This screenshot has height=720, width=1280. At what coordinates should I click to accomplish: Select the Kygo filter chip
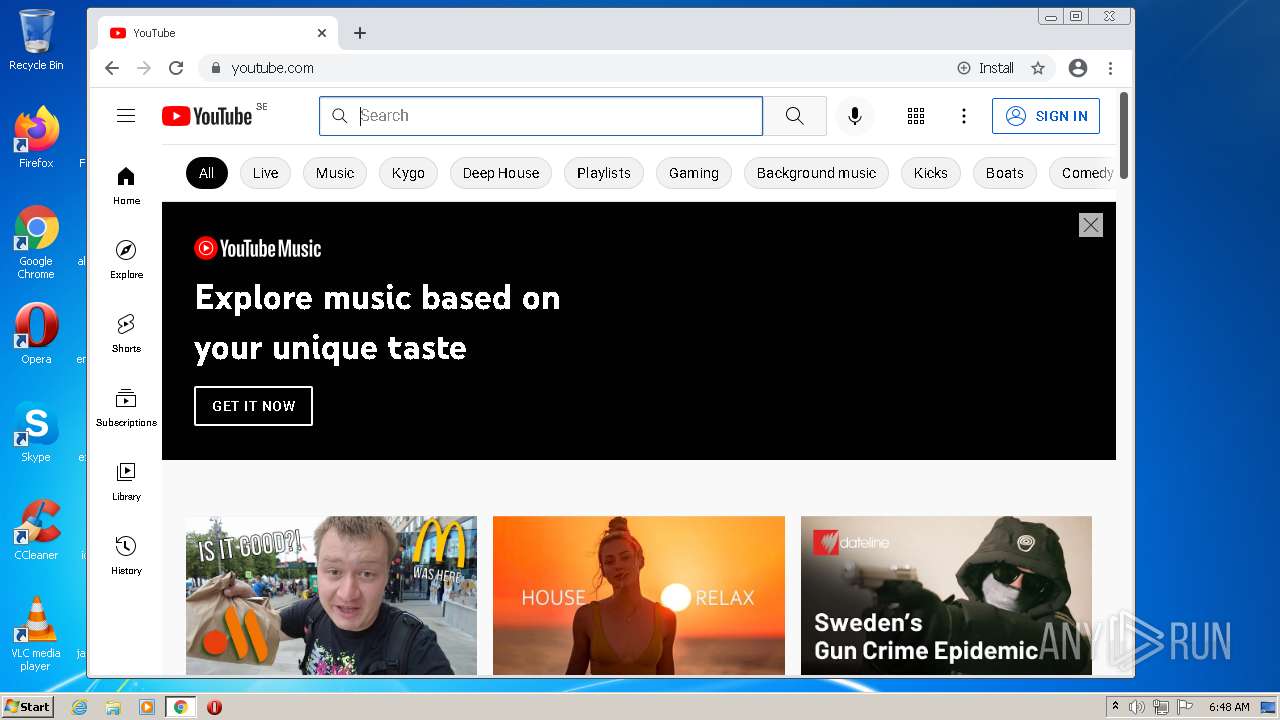[408, 173]
